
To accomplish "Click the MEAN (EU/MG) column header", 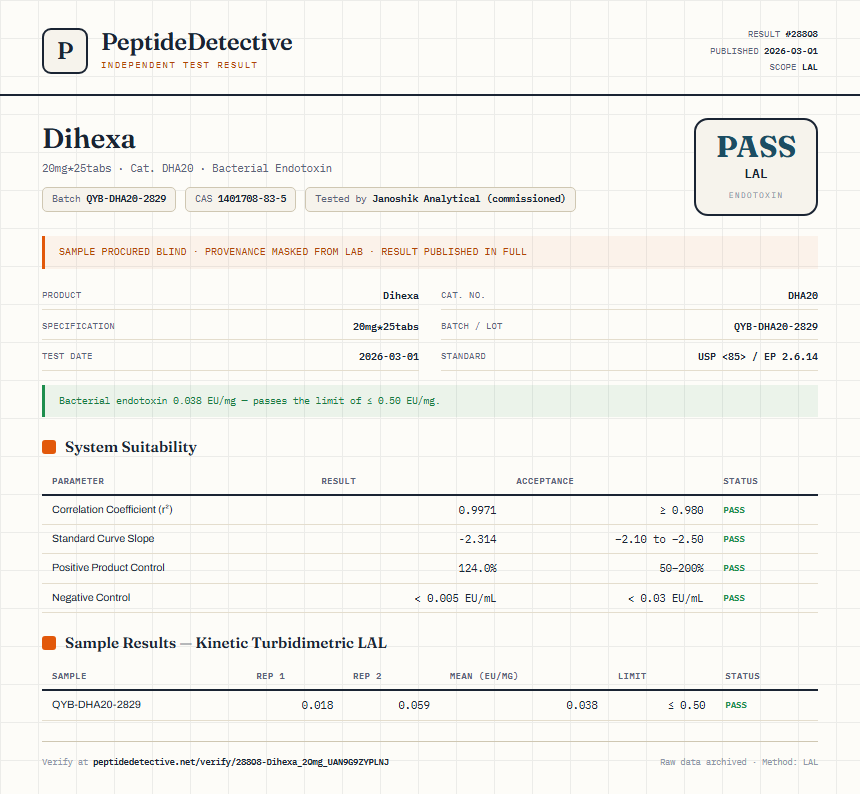I will coord(484,676).
